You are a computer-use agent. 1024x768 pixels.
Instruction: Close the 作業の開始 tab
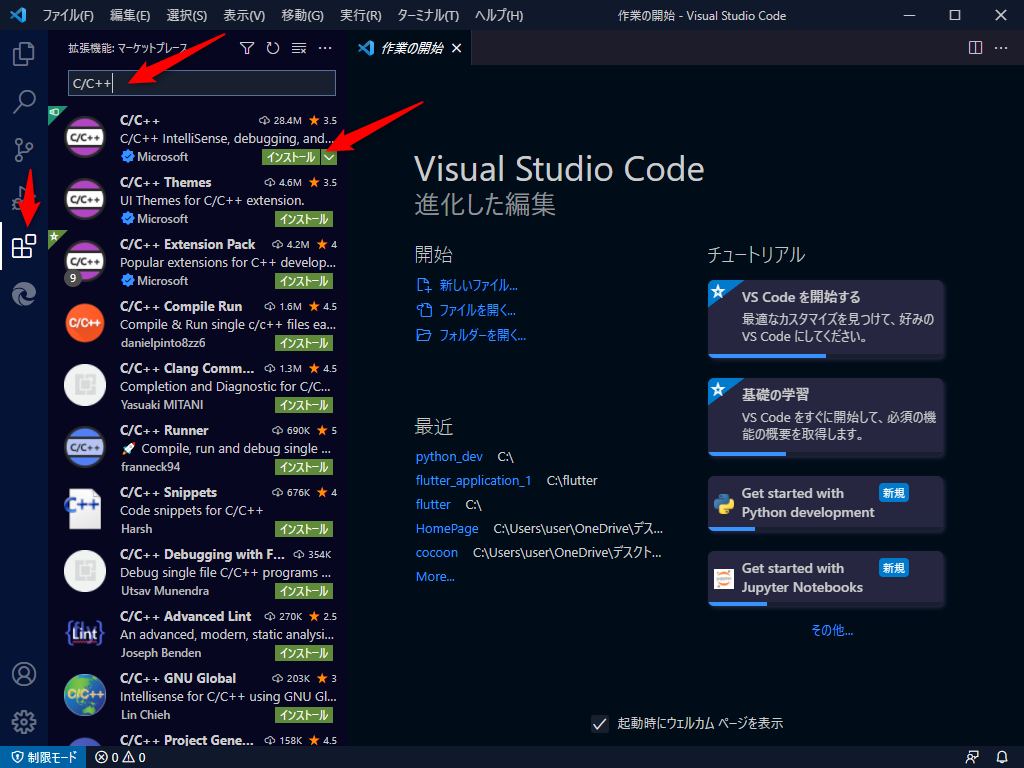[x=456, y=48]
